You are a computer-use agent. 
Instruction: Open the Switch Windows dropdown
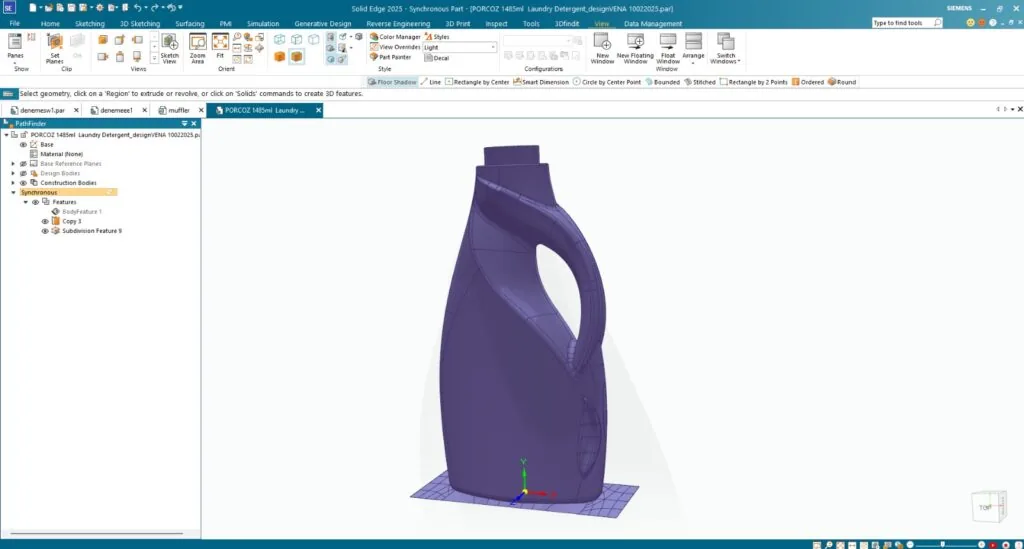point(726,48)
